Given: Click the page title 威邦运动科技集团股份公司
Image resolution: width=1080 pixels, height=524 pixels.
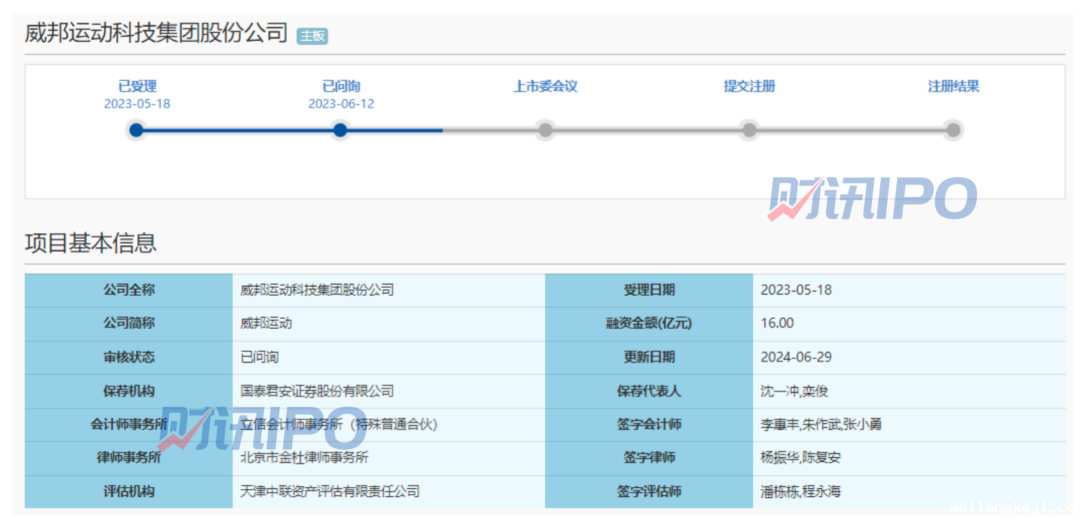Looking at the screenshot, I should [156, 32].
